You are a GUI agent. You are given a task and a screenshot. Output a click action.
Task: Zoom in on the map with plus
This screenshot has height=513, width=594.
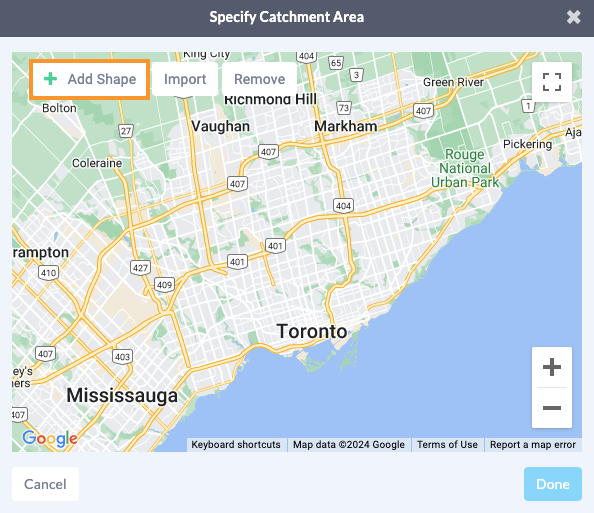(552, 367)
